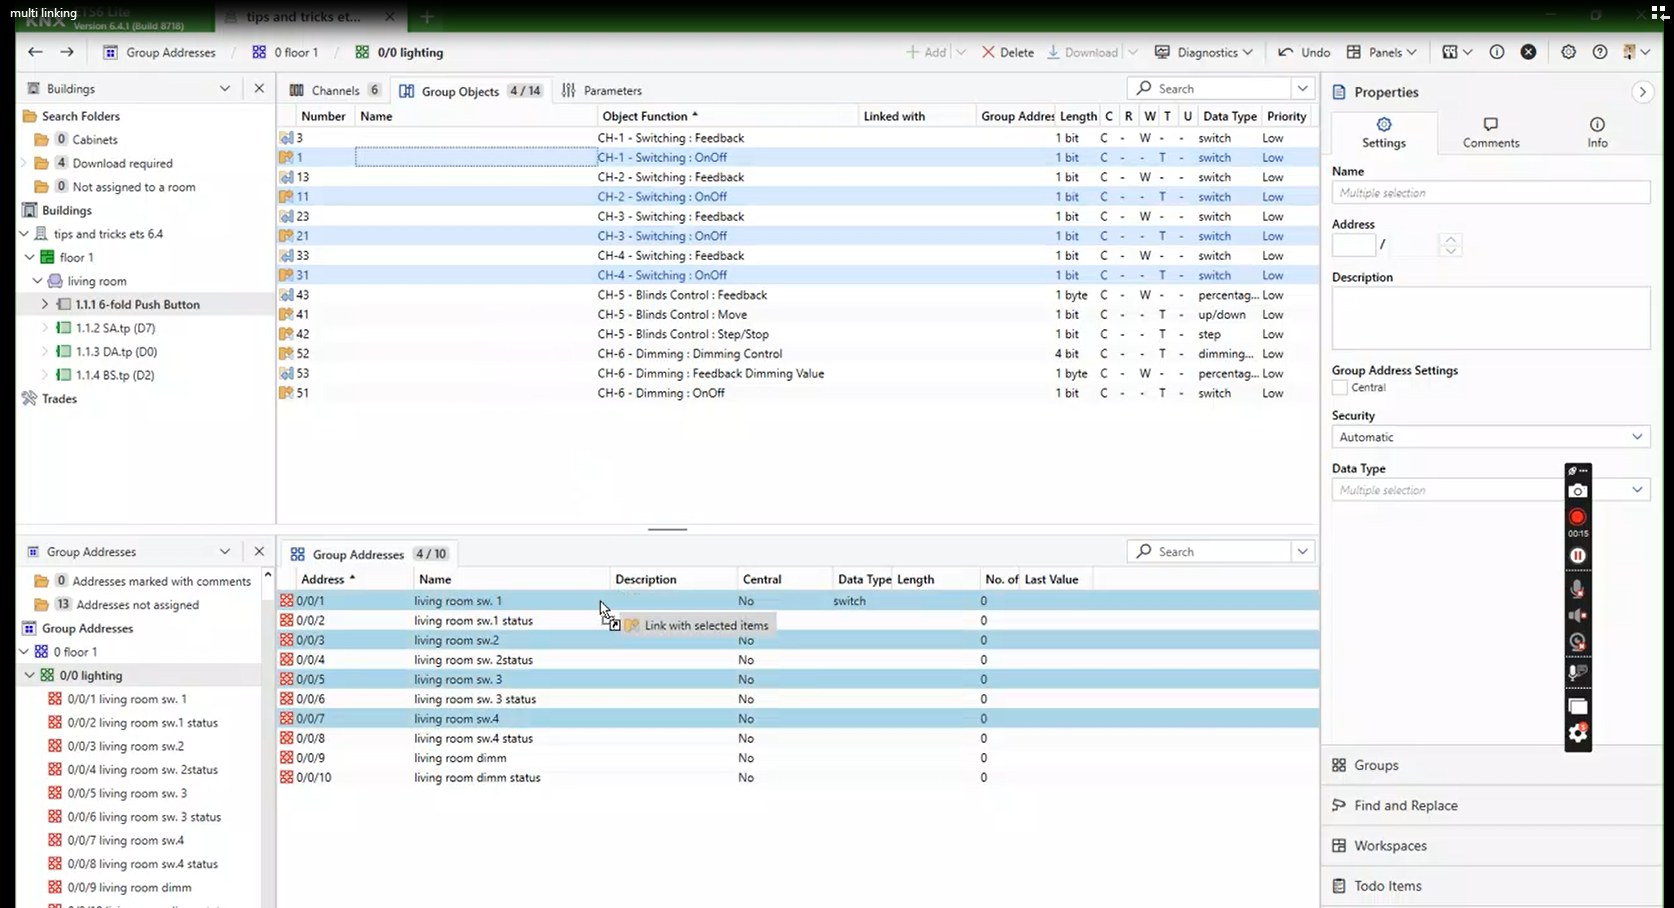Open the Panels dropdown menu
Viewport: 1674px width, 908px height.
(x=1381, y=52)
